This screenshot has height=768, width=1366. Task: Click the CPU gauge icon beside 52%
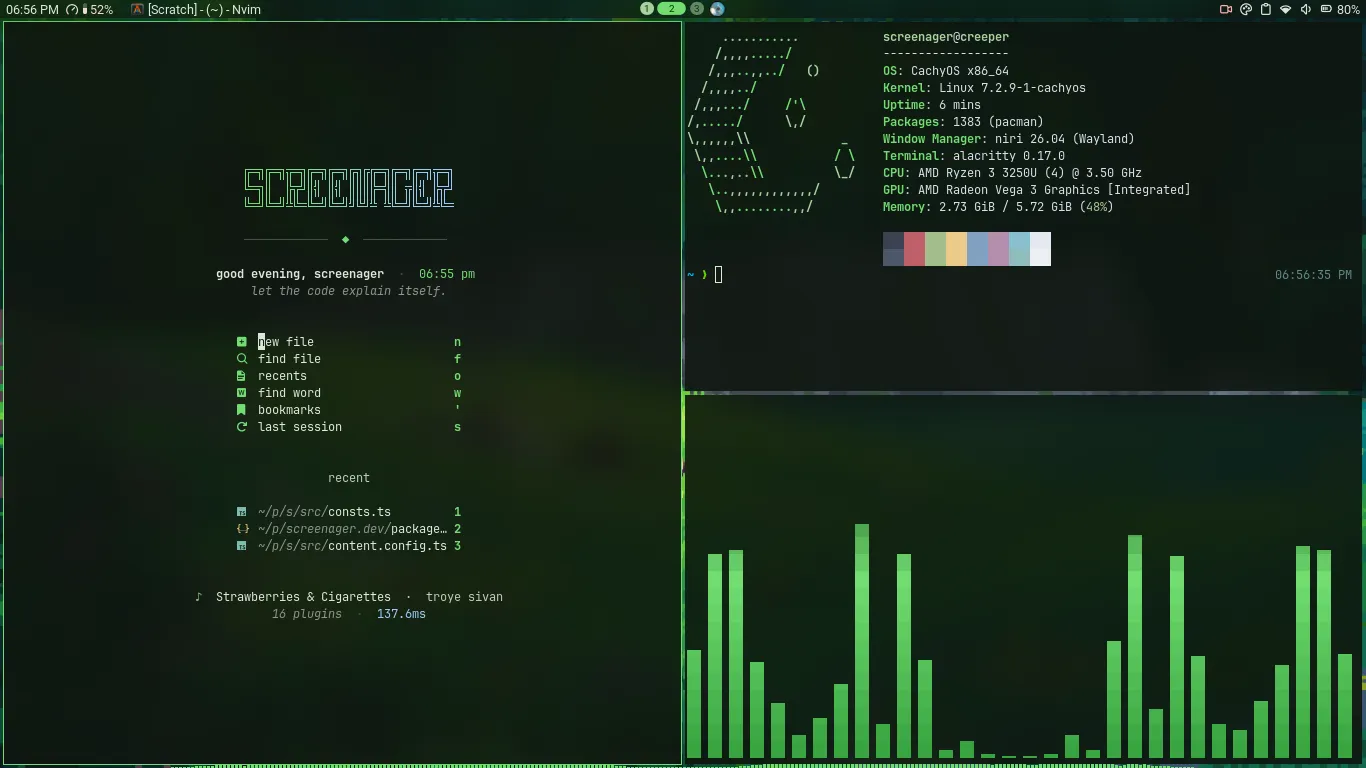[x=72, y=9]
